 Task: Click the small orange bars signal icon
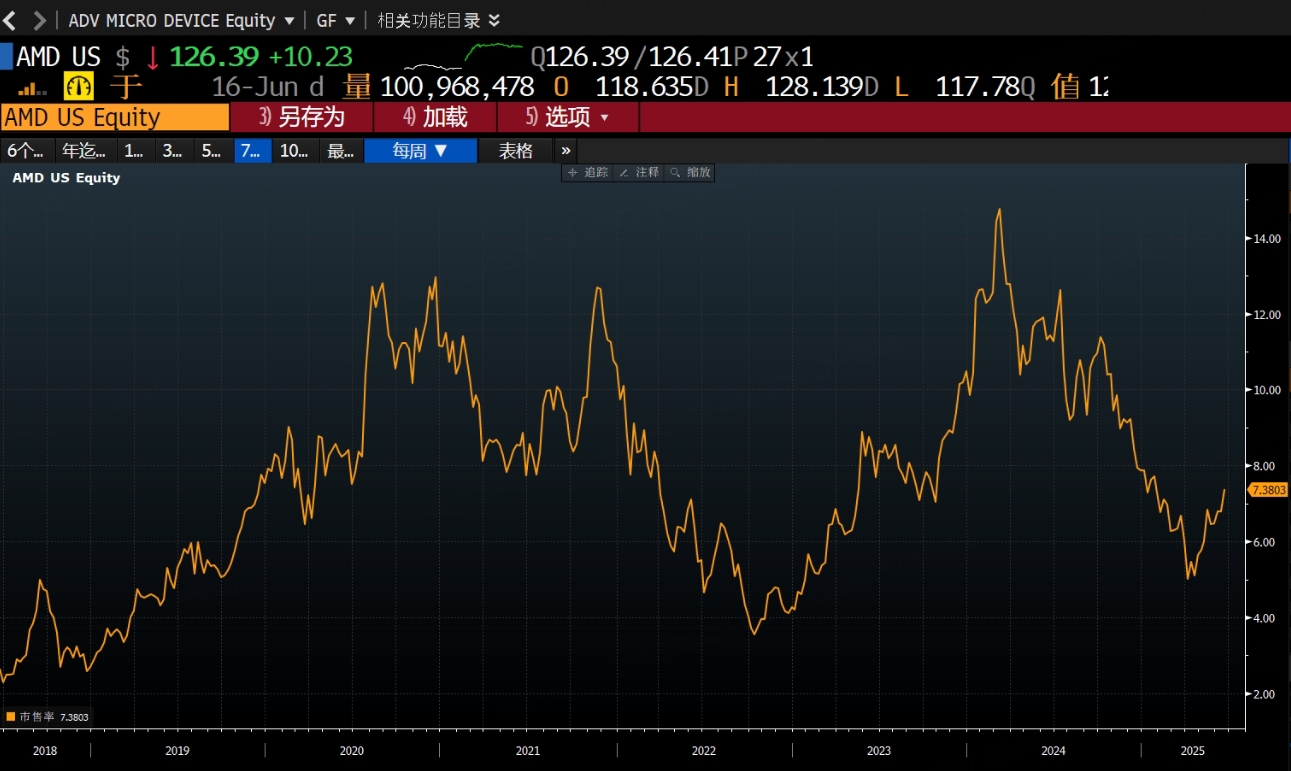click(x=33, y=88)
